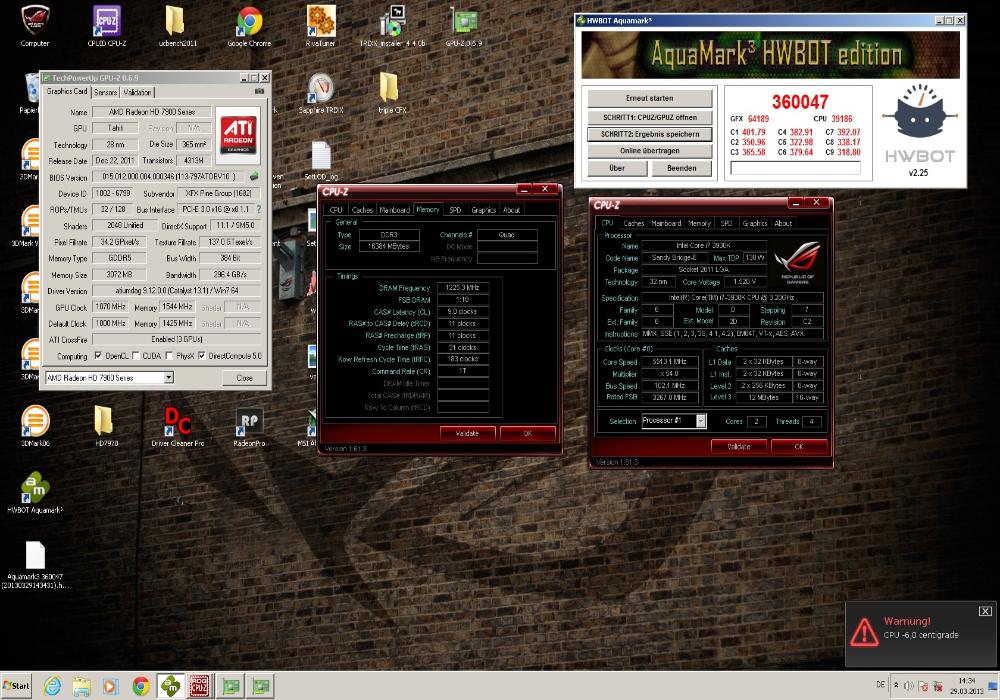Toggle DirectCompute 5.0 checkbox
The height and width of the screenshot is (700, 1000).
click(202, 356)
